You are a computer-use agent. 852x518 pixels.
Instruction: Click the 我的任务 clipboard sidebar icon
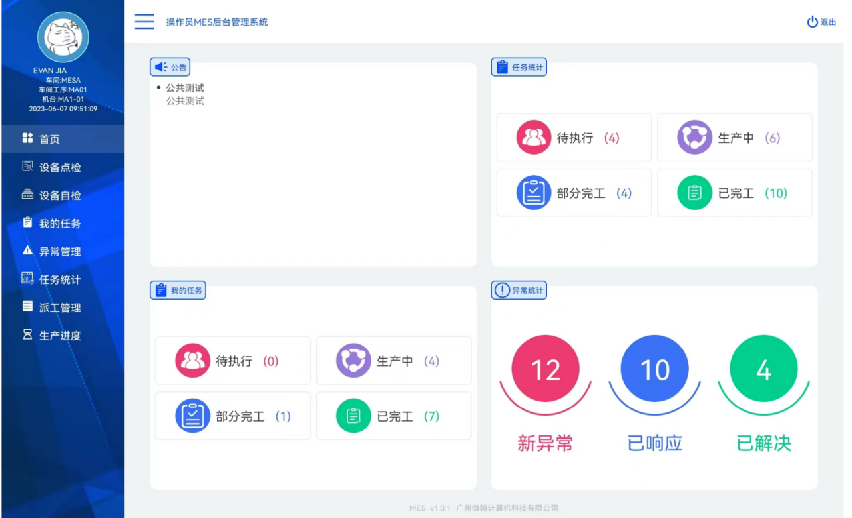point(28,222)
